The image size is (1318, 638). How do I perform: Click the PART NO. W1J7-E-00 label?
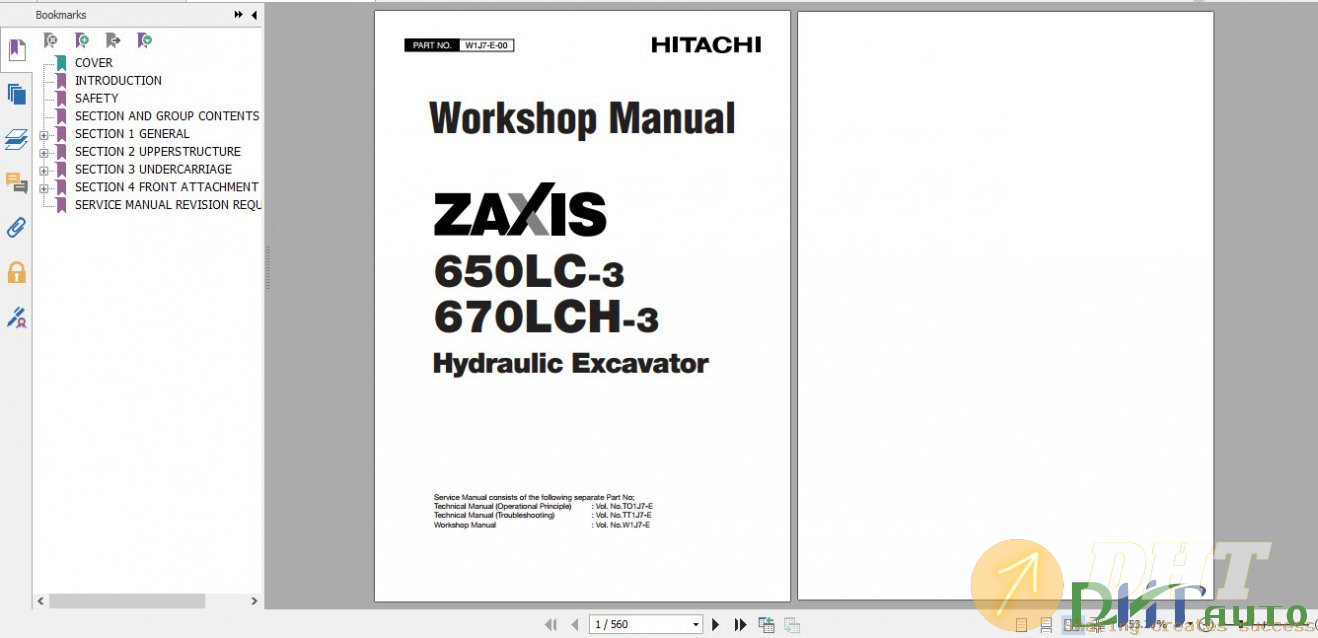tap(459, 46)
